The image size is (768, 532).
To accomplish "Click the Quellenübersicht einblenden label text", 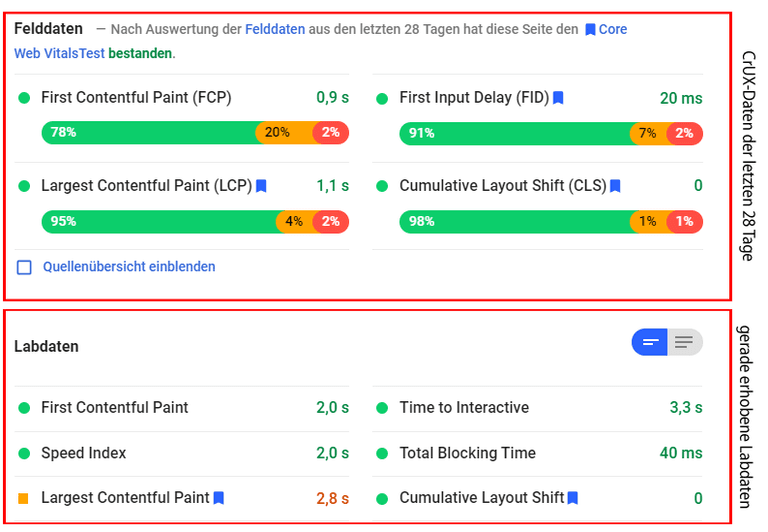I will 129,267.
